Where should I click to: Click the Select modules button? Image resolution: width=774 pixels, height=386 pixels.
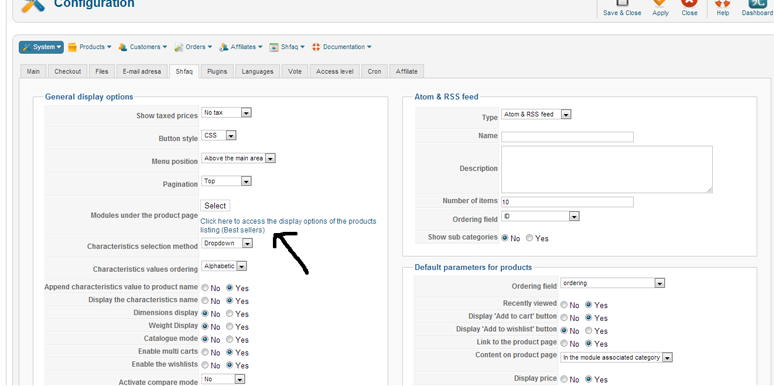click(x=215, y=206)
